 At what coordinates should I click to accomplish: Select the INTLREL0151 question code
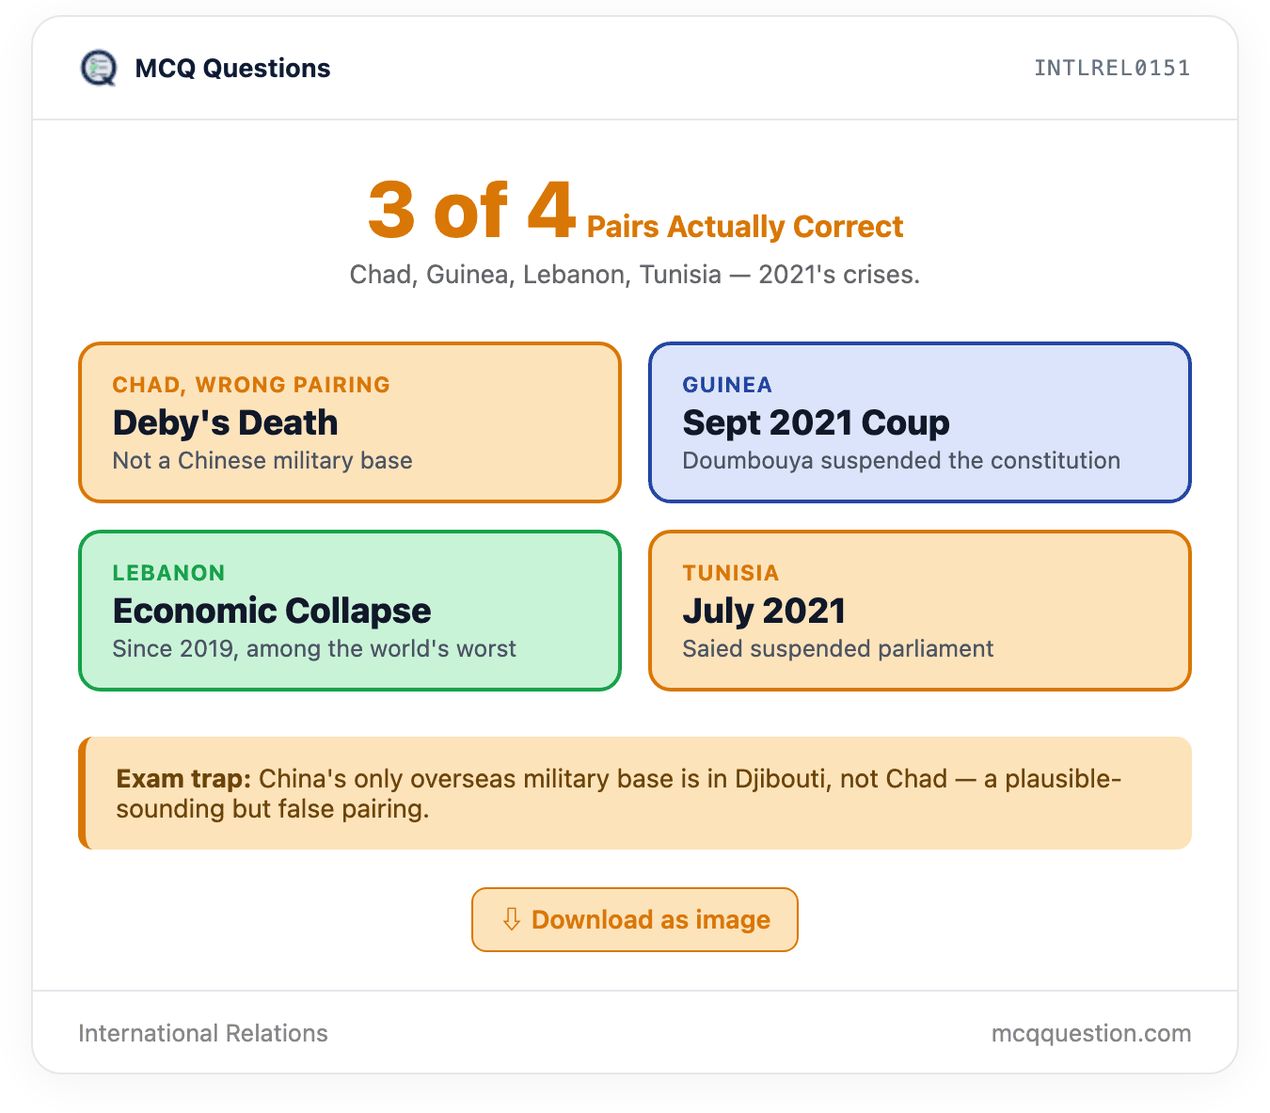1112,68
